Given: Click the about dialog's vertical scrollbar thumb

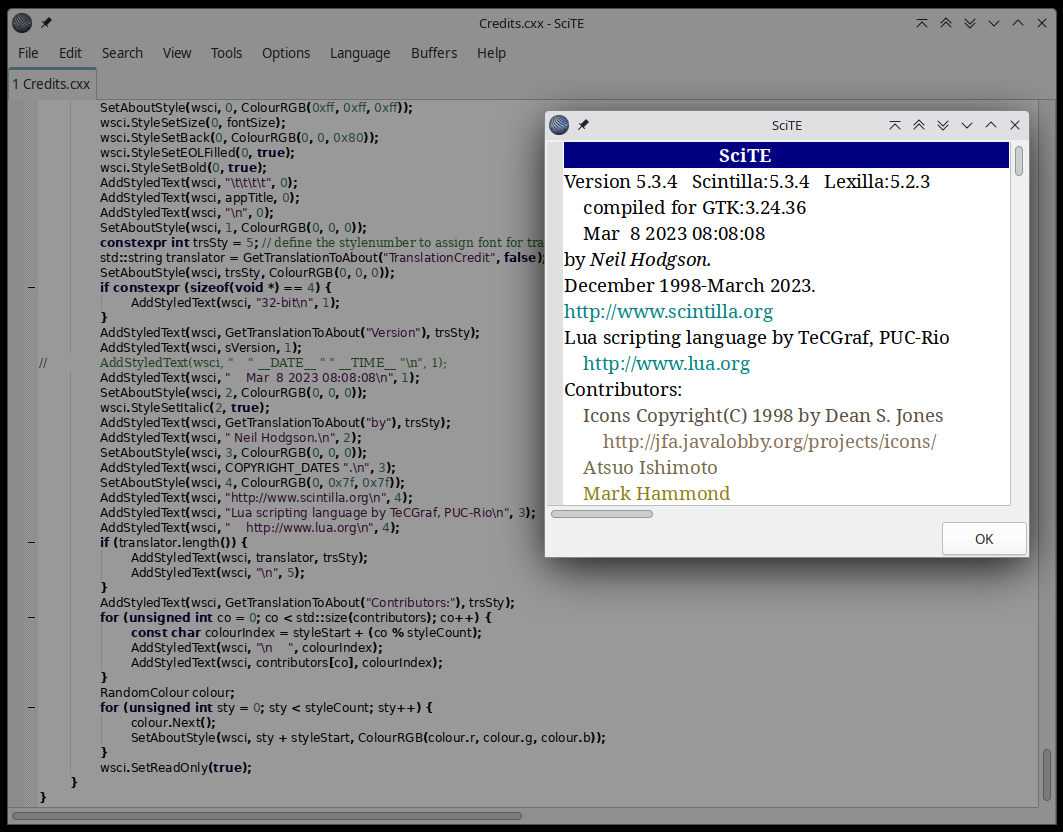Looking at the screenshot, I should pos(1018,161).
